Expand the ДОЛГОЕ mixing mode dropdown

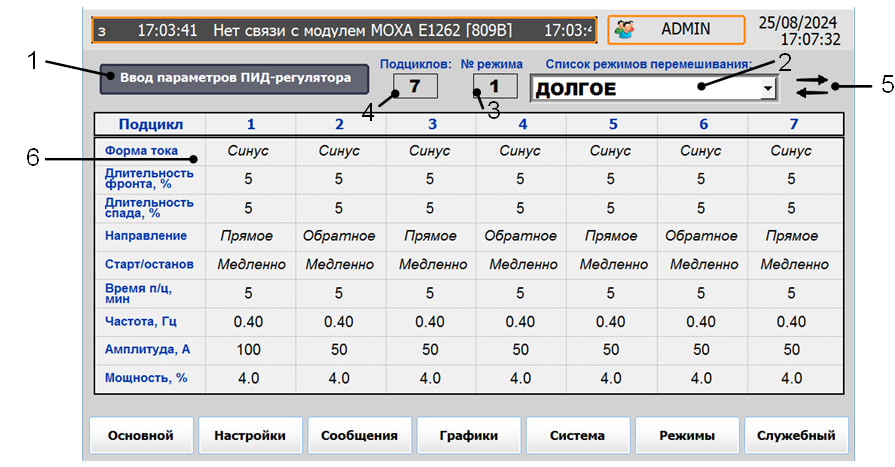click(x=768, y=89)
